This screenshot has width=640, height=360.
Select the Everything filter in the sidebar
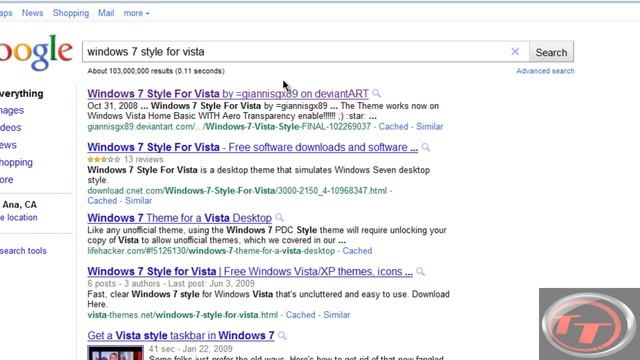click(22, 94)
